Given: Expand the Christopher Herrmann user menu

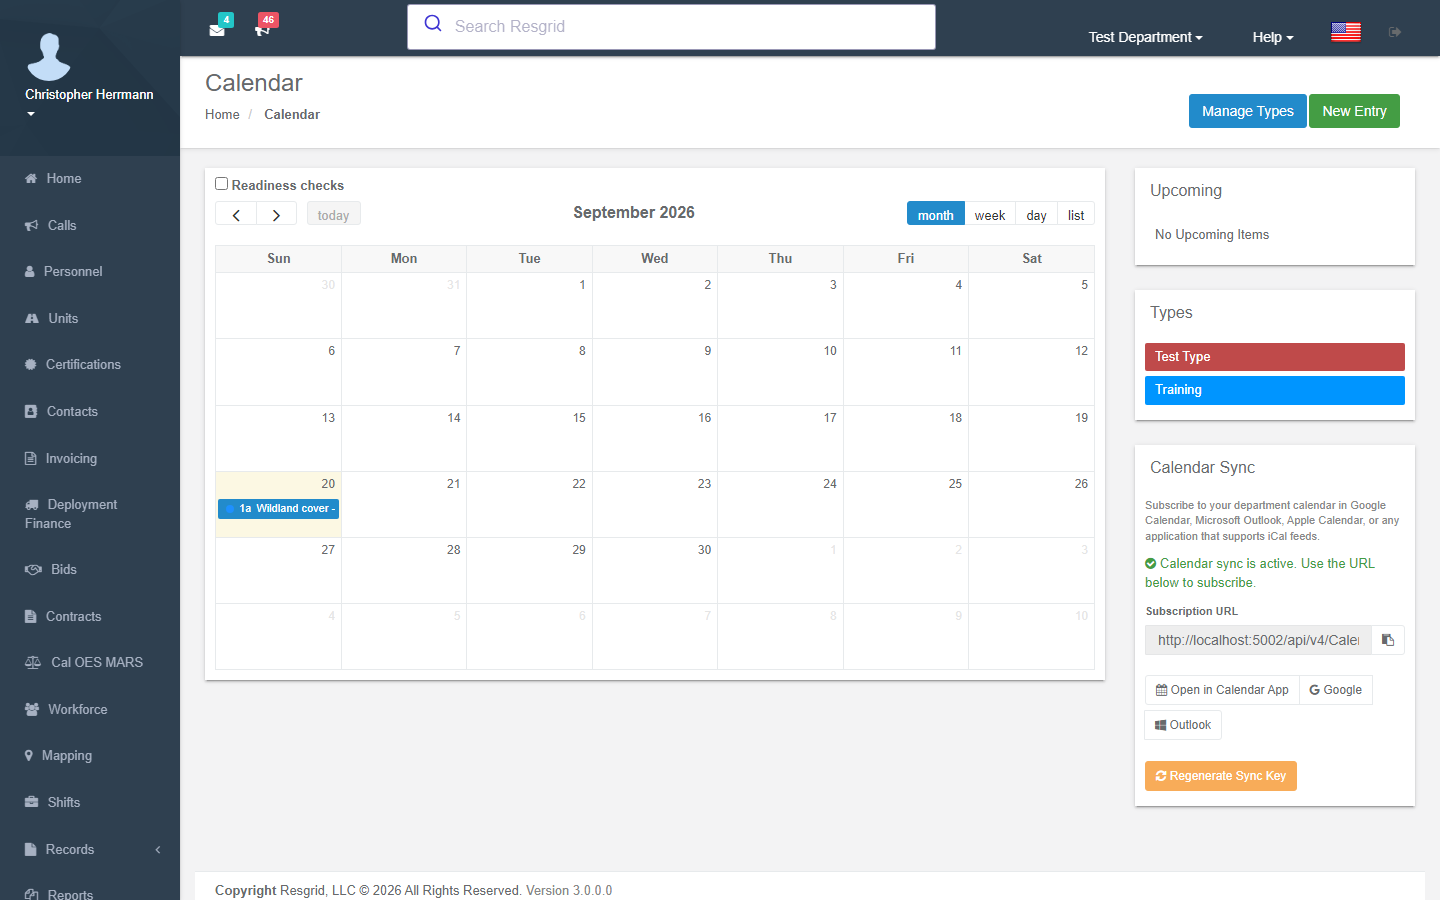Looking at the screenshot, I should pyautogui.click(x=89, y=103).
